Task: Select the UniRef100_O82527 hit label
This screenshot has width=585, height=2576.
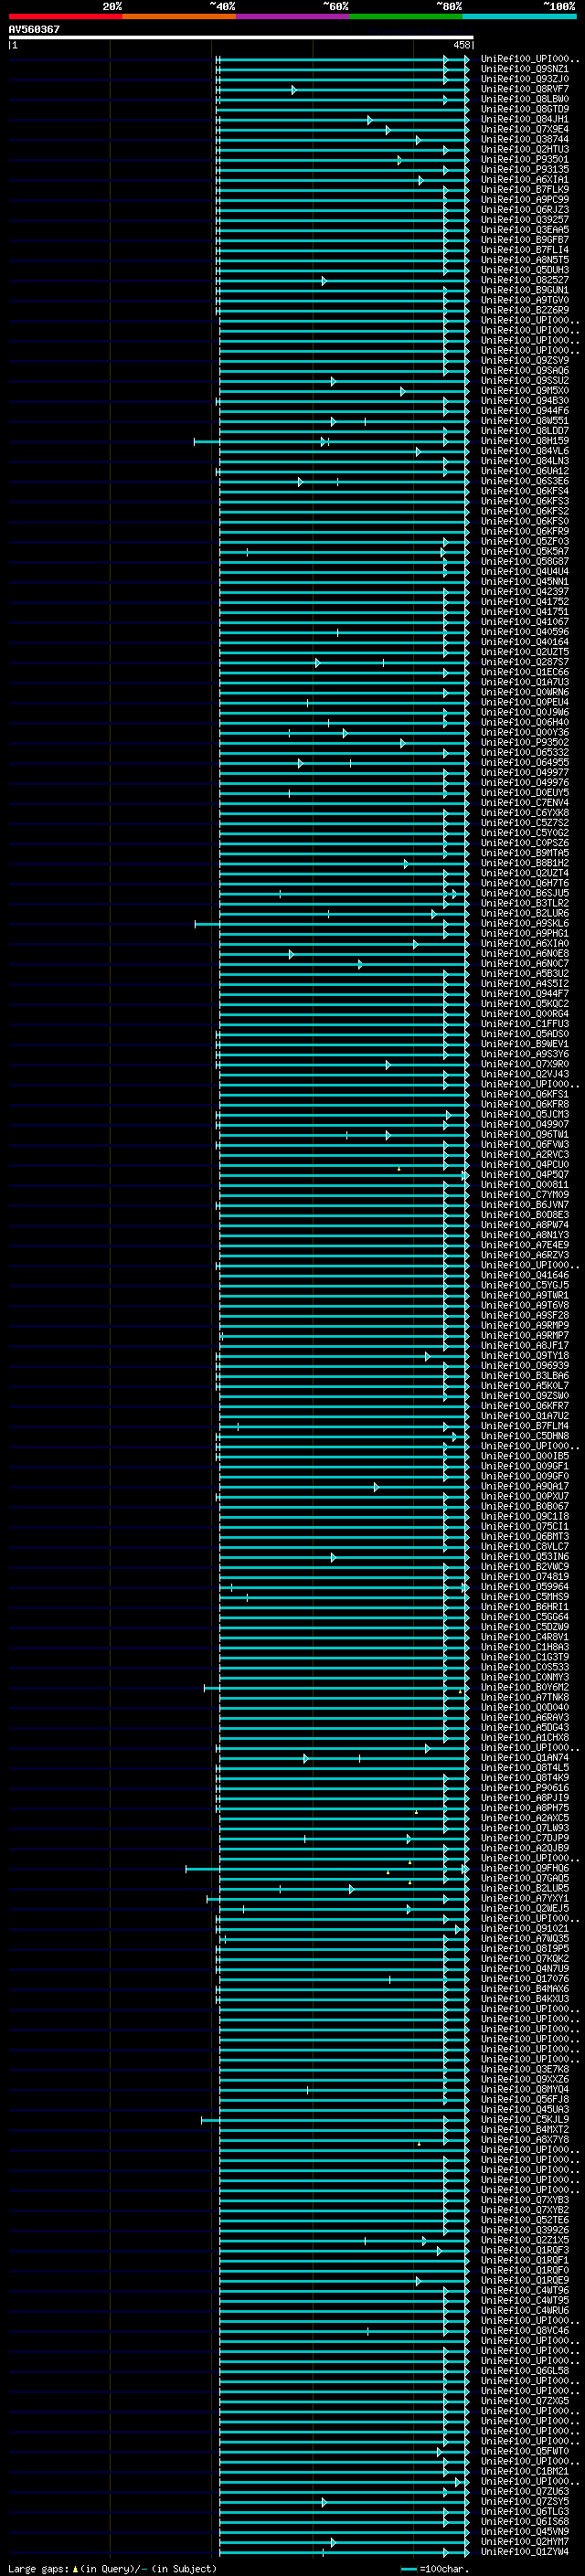Action: tap(525, 280)
